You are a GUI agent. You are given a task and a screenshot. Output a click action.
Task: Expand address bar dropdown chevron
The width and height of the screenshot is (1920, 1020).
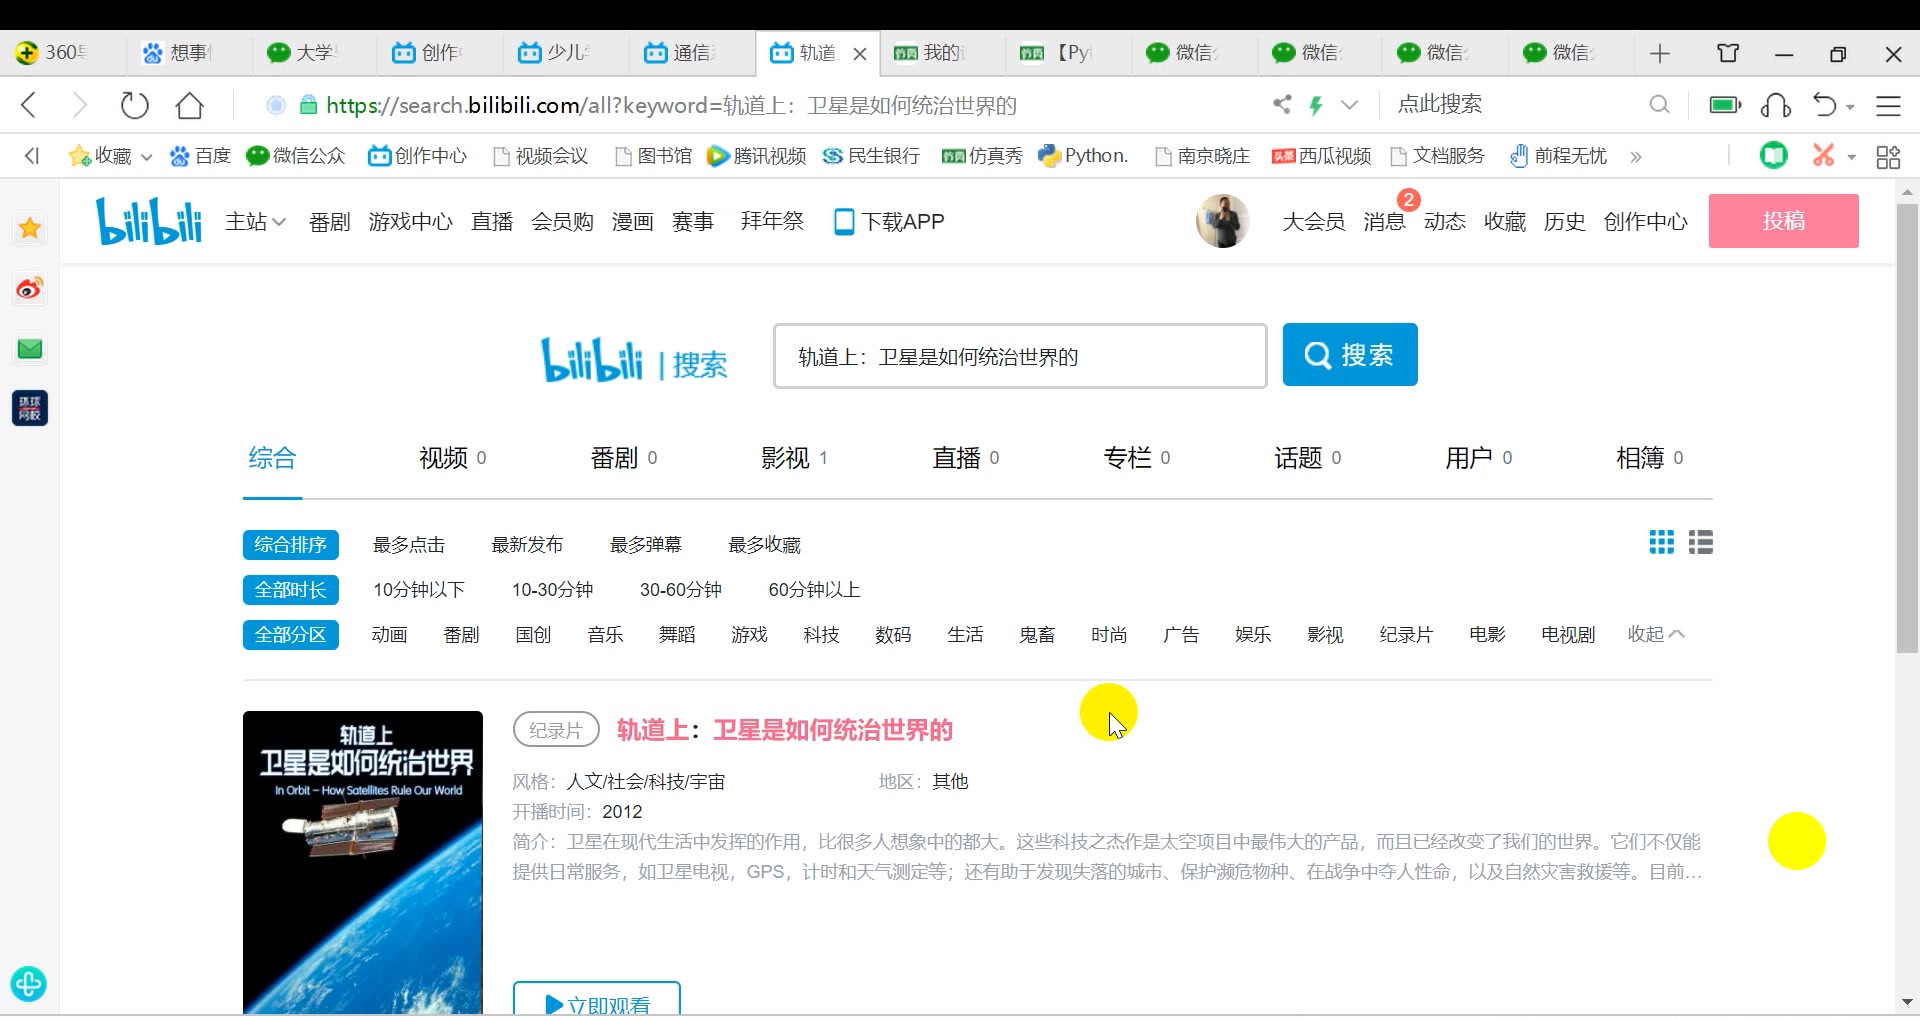click(x=1350, y=104)
